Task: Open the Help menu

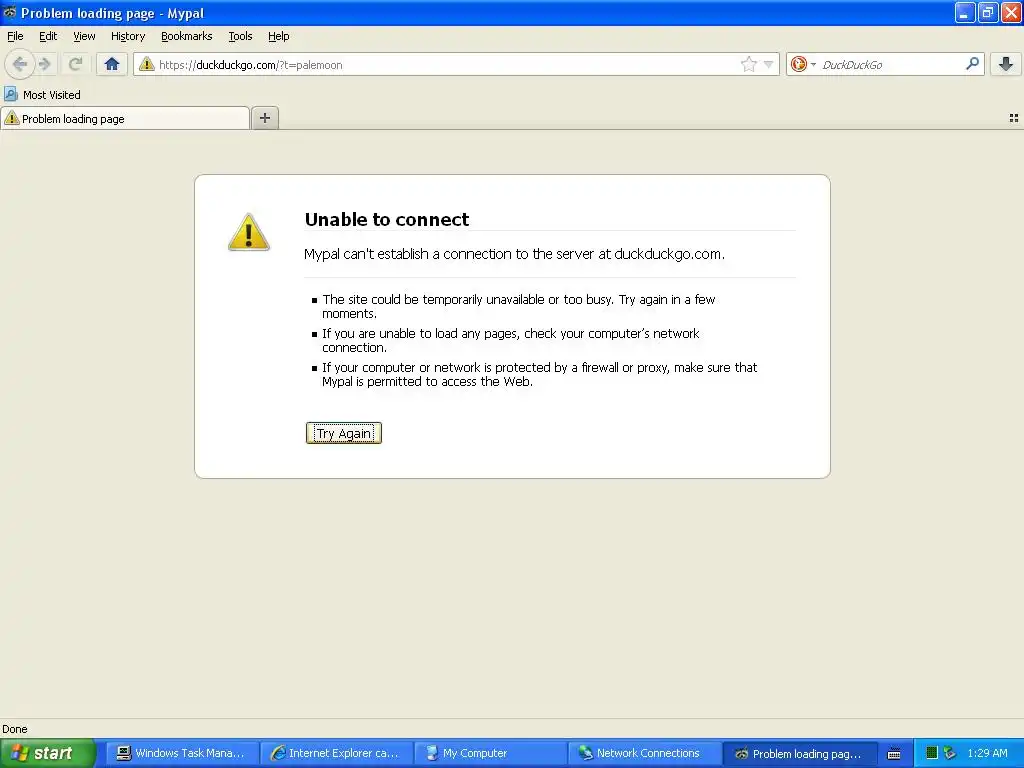Action: coord(279,37)
